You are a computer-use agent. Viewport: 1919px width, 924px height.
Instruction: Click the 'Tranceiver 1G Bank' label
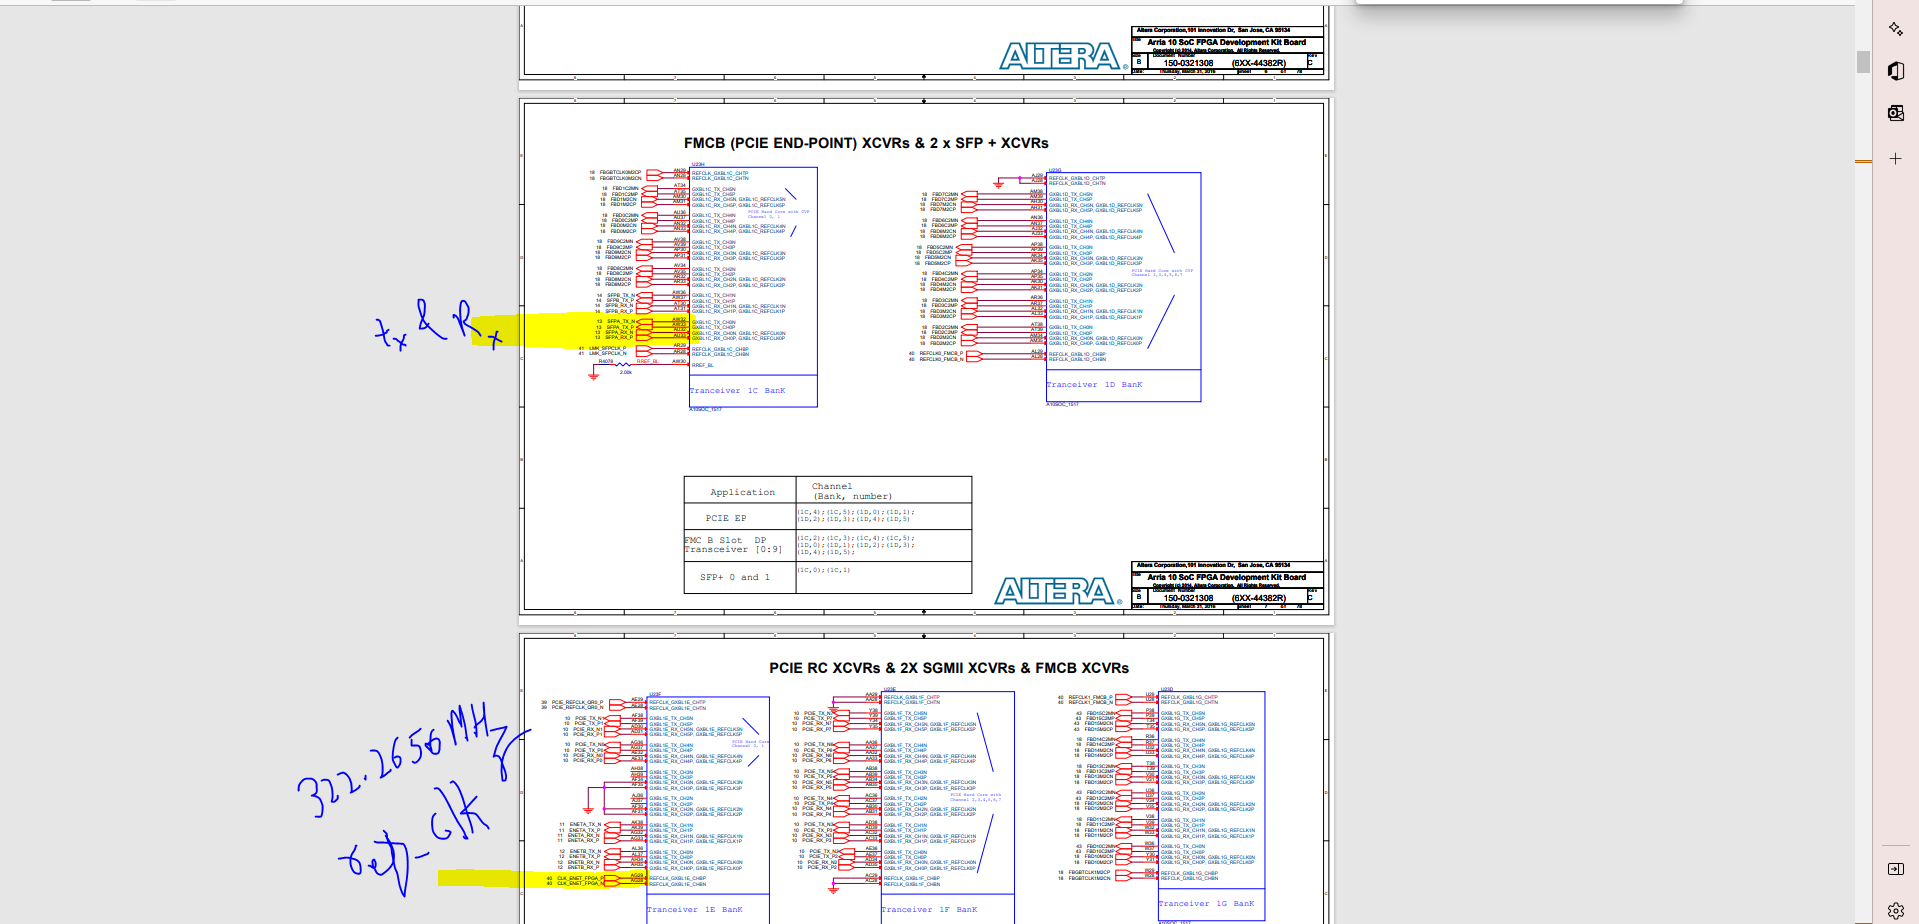pyautogui.click(x=1206, y=904)
